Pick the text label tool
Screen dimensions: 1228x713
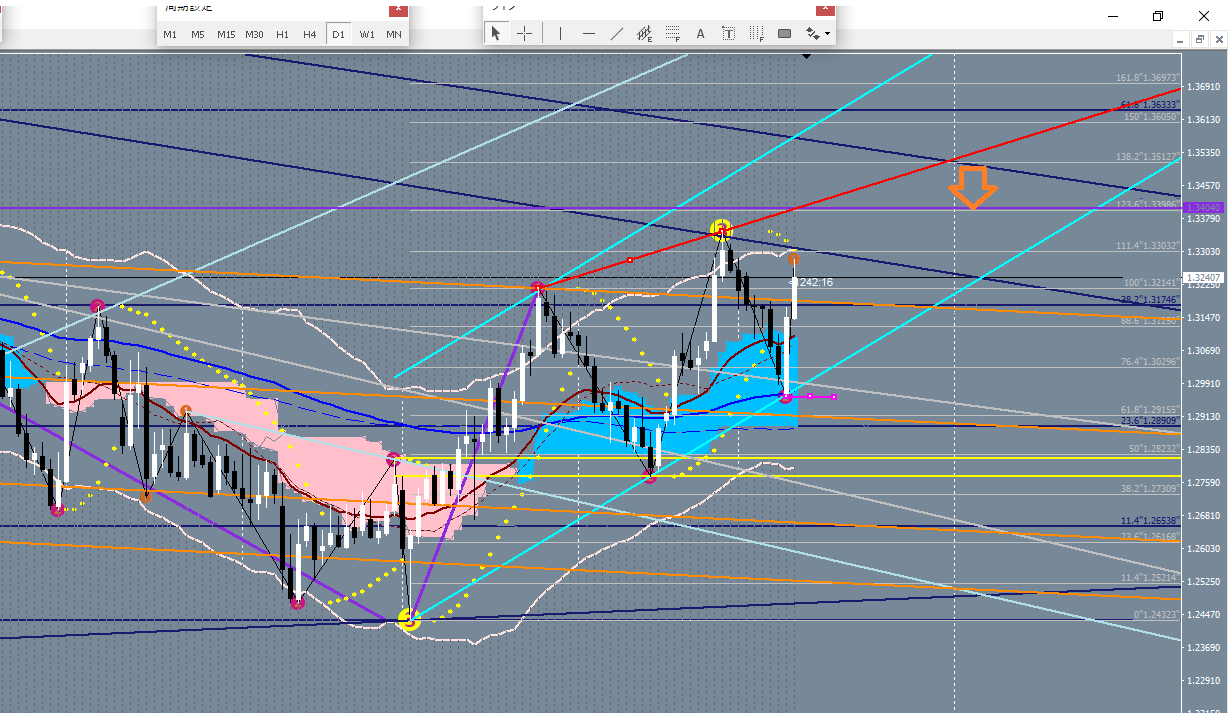[729, 33]
